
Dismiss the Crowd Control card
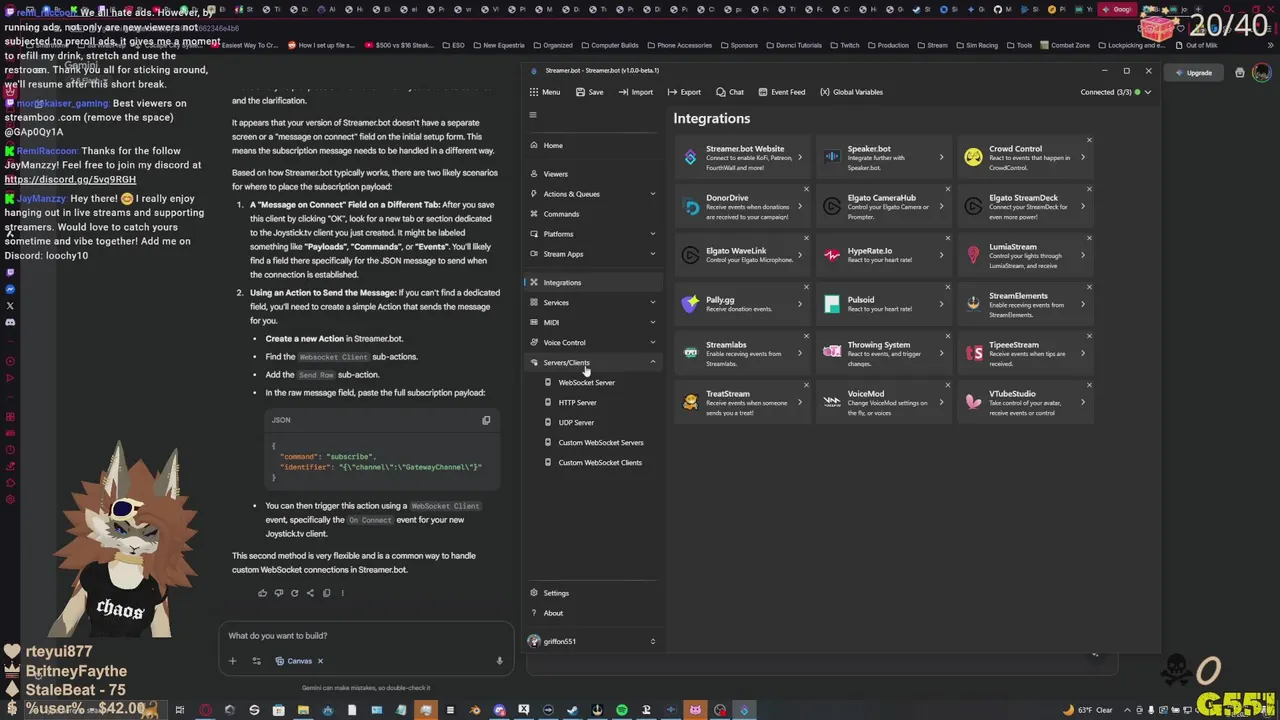click(x=1089, y=140)
